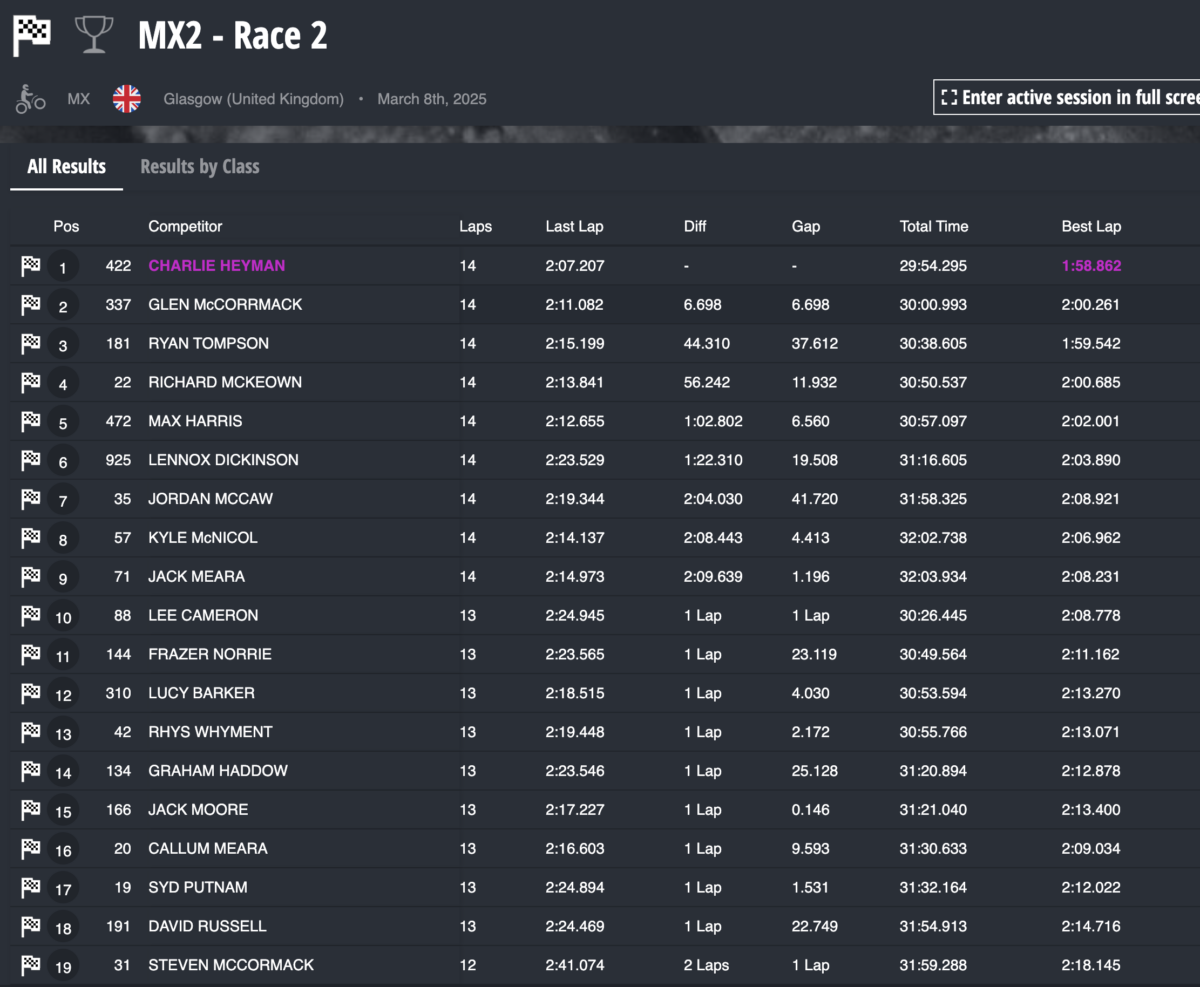The image size is (1200, 987).
Task: Click the Competitor column header
Action: (185, 227)
